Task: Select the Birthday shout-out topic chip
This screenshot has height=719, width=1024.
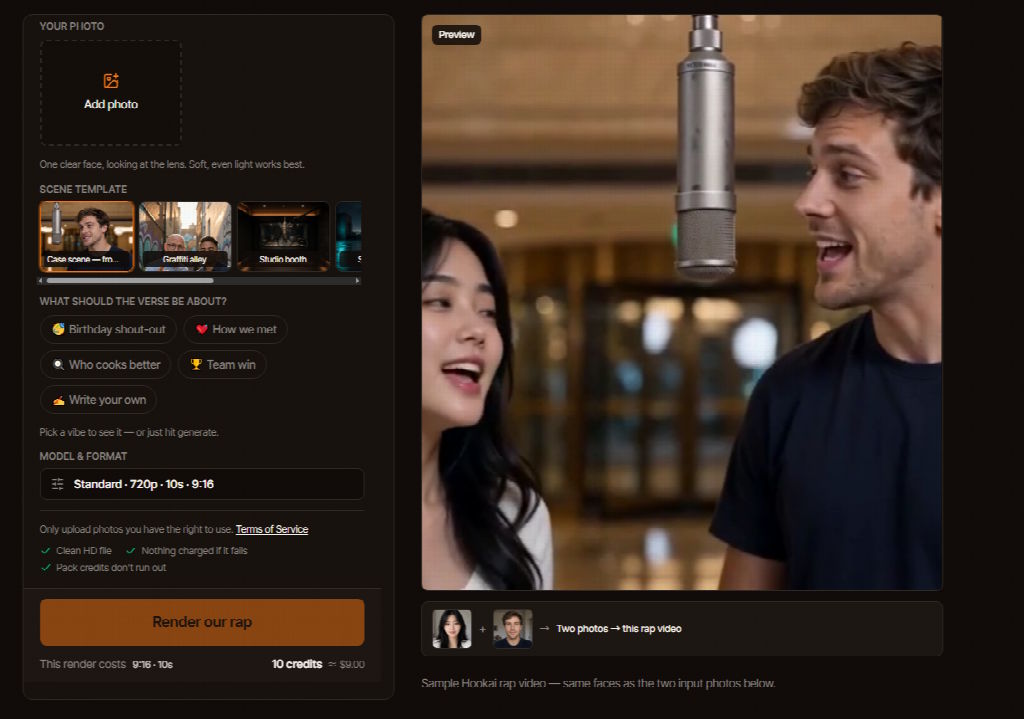Action: click(108, 329)
